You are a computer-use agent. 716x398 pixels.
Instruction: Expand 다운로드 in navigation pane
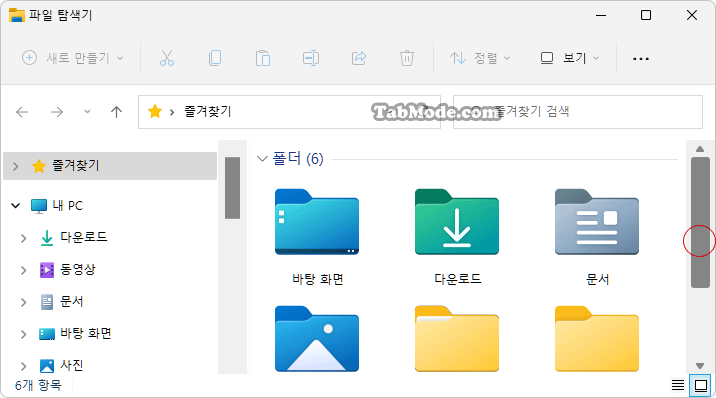(24, 238)
